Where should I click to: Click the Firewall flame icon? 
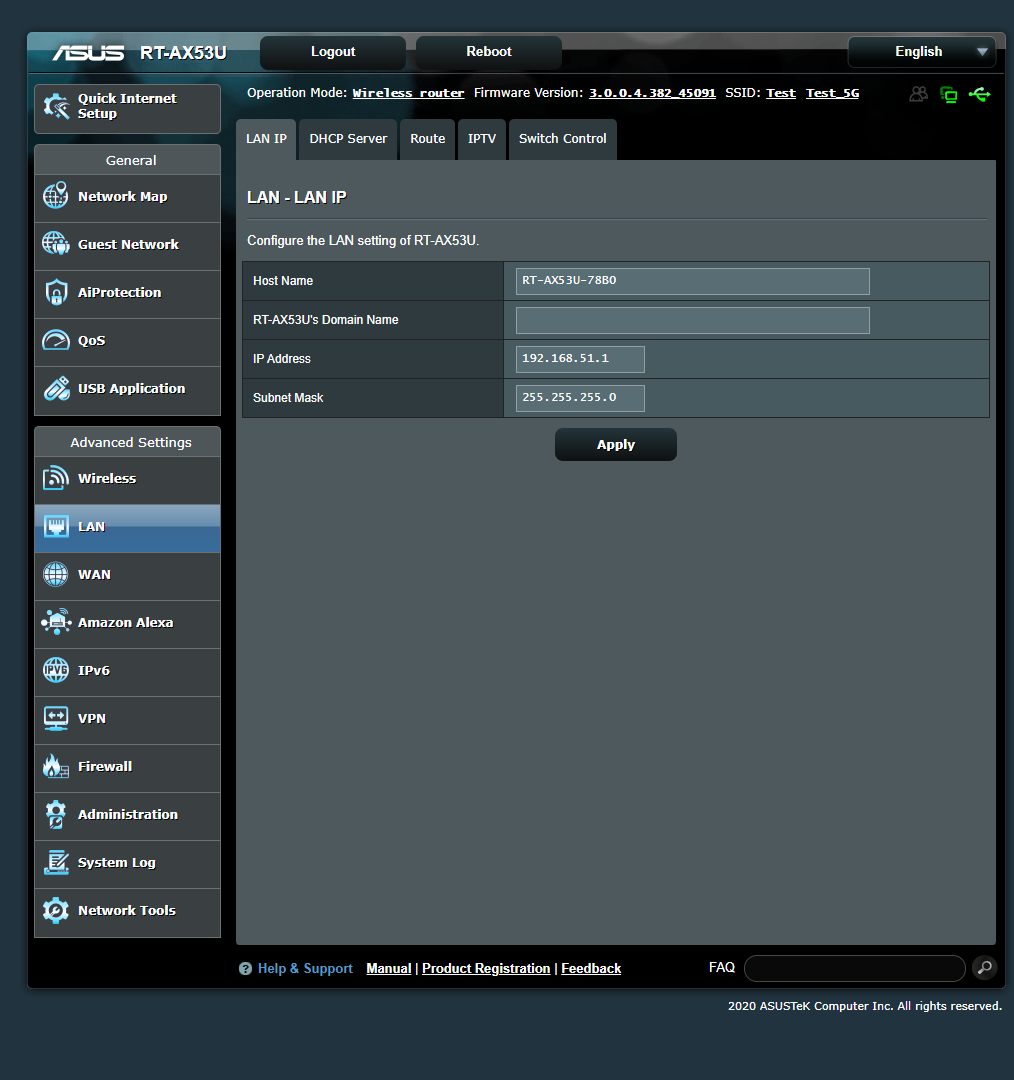[56, 766]
